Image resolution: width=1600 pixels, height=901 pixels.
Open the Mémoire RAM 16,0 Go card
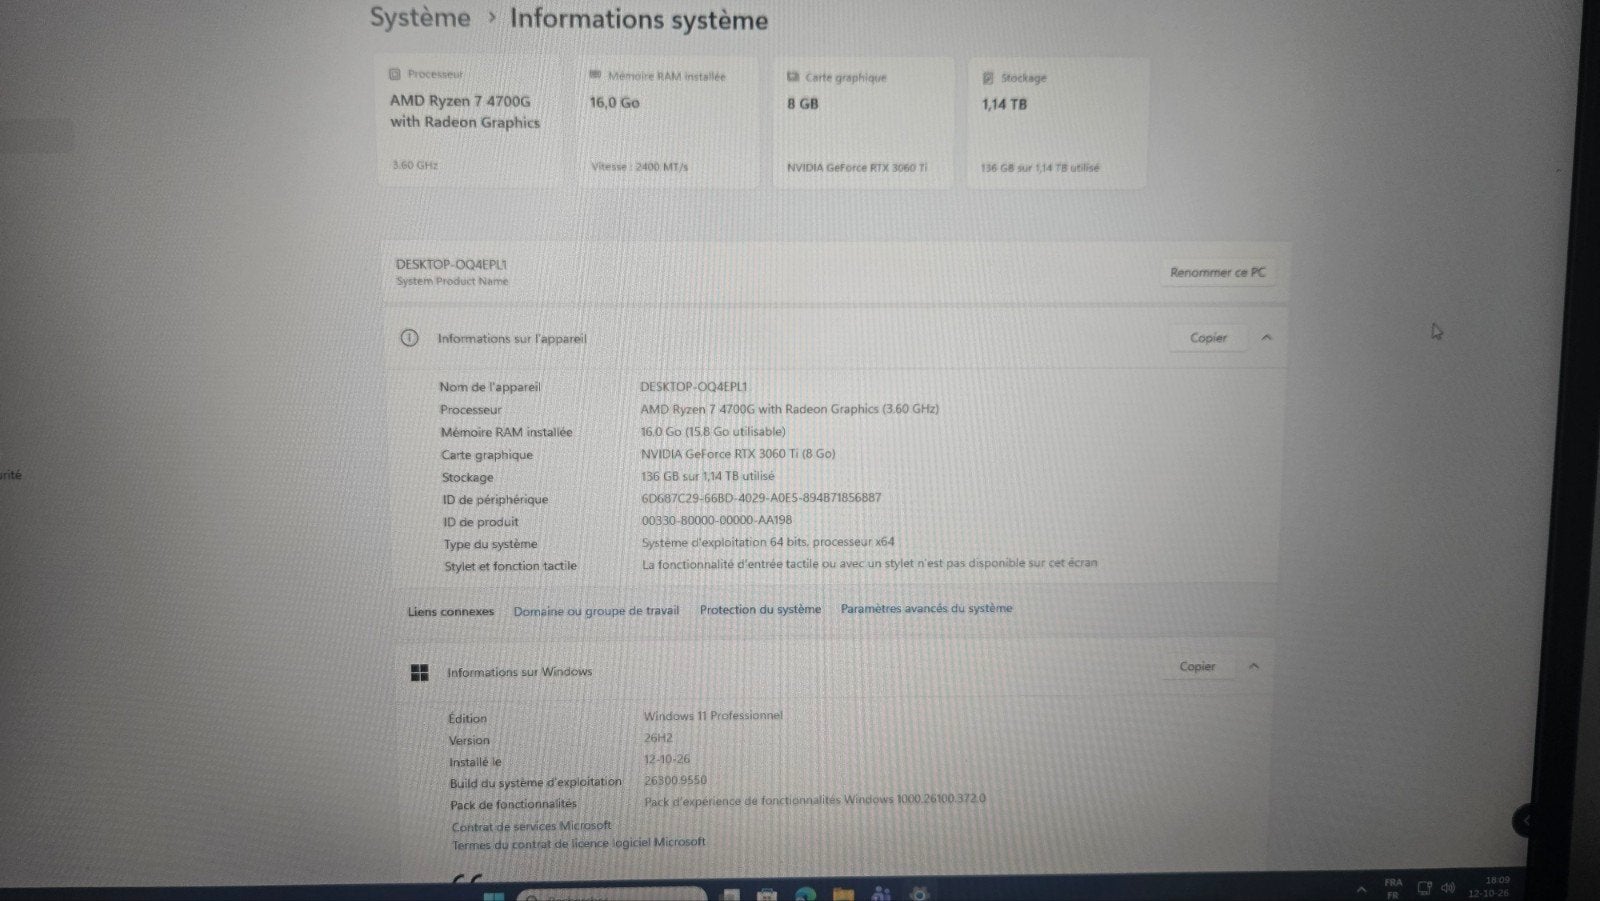tap(666, 122)
